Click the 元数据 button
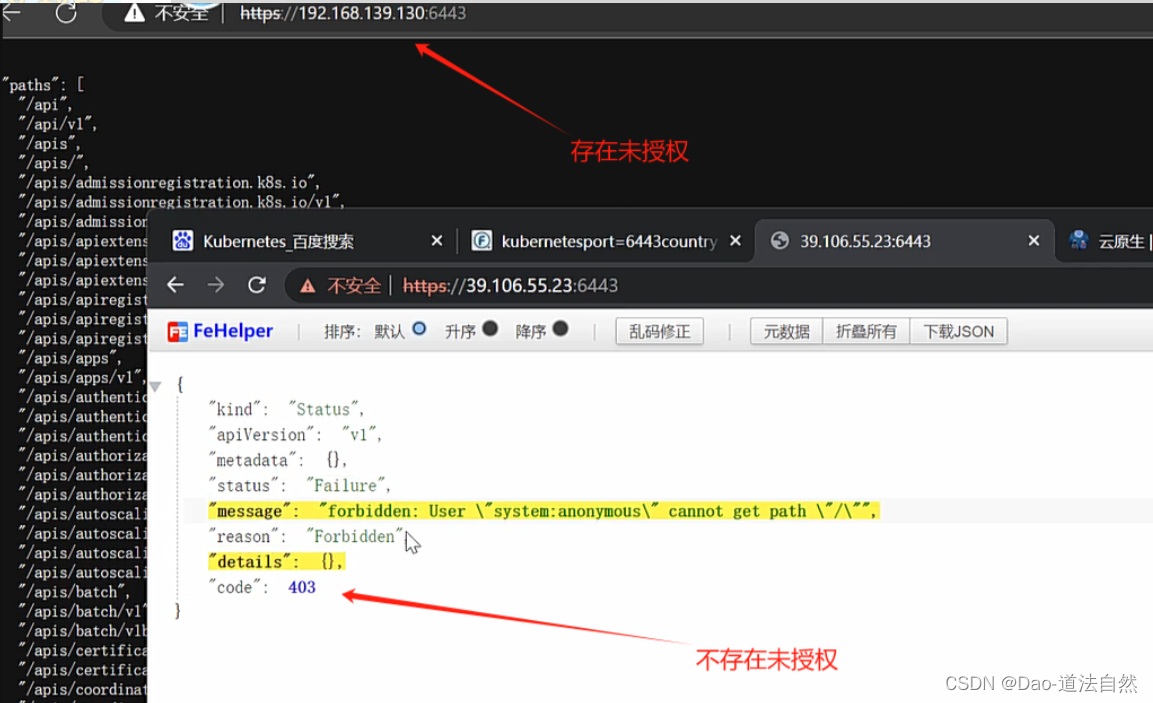1153x703 pixels. (786, 332)
